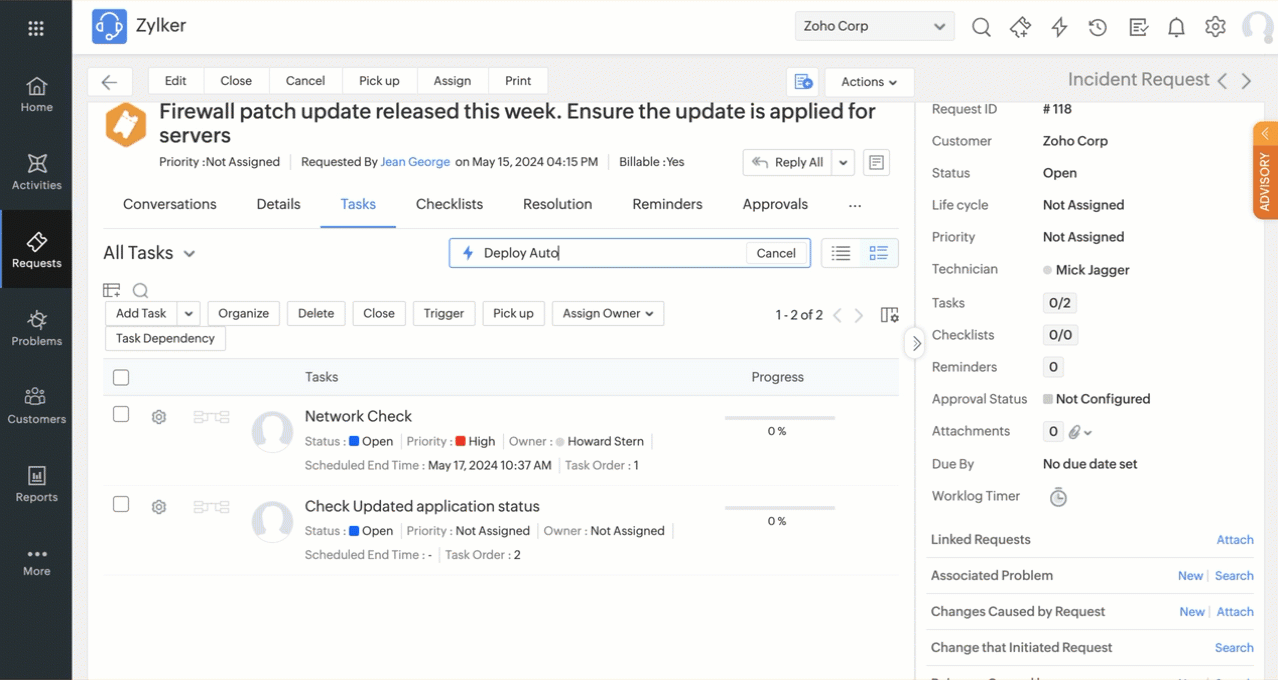The width and height of the screenshot is (1278, 680).
Task: Click the notifications bell icon
Action: (1176, 27)
